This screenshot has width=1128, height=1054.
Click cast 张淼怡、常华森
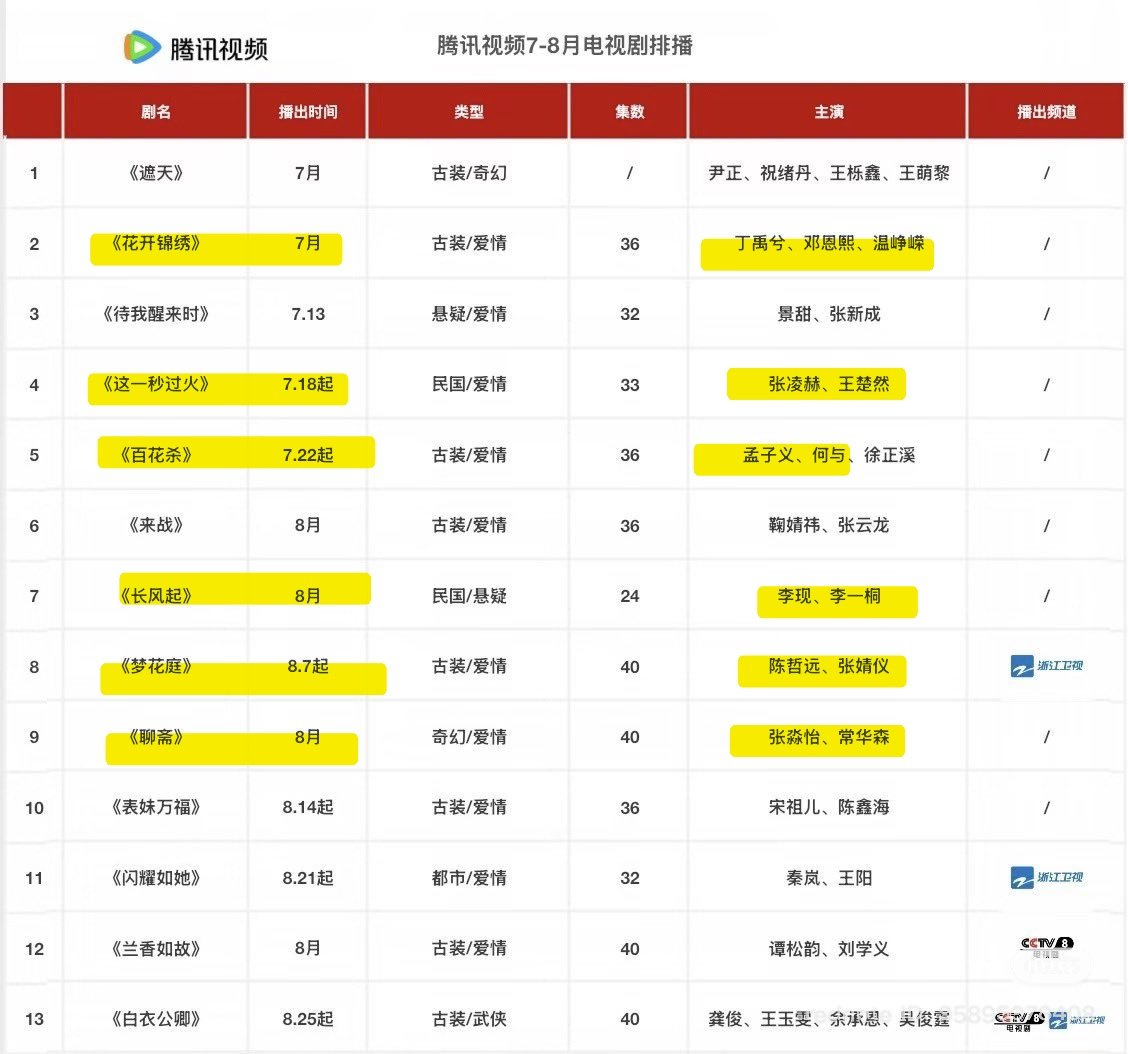(829, 737)
